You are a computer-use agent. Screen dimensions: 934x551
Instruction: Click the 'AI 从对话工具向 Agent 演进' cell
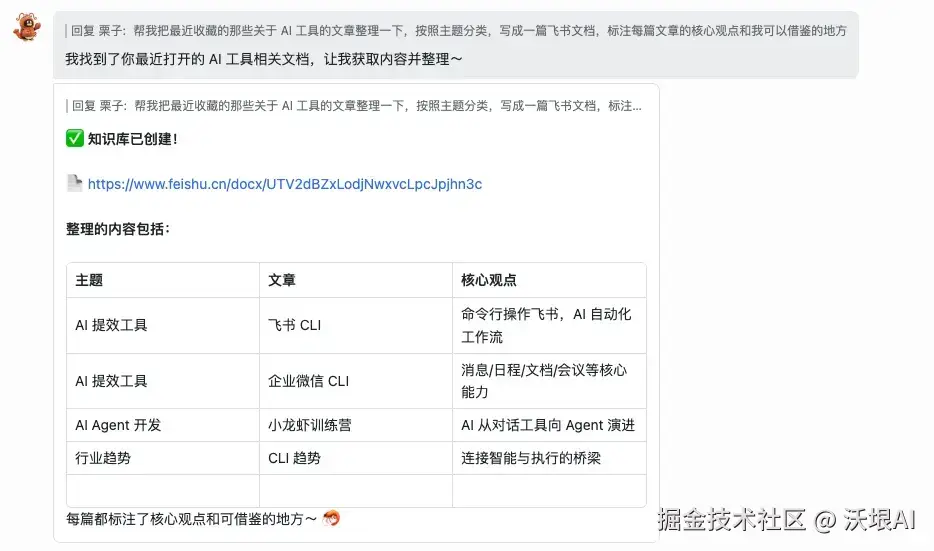pos(549,425)
